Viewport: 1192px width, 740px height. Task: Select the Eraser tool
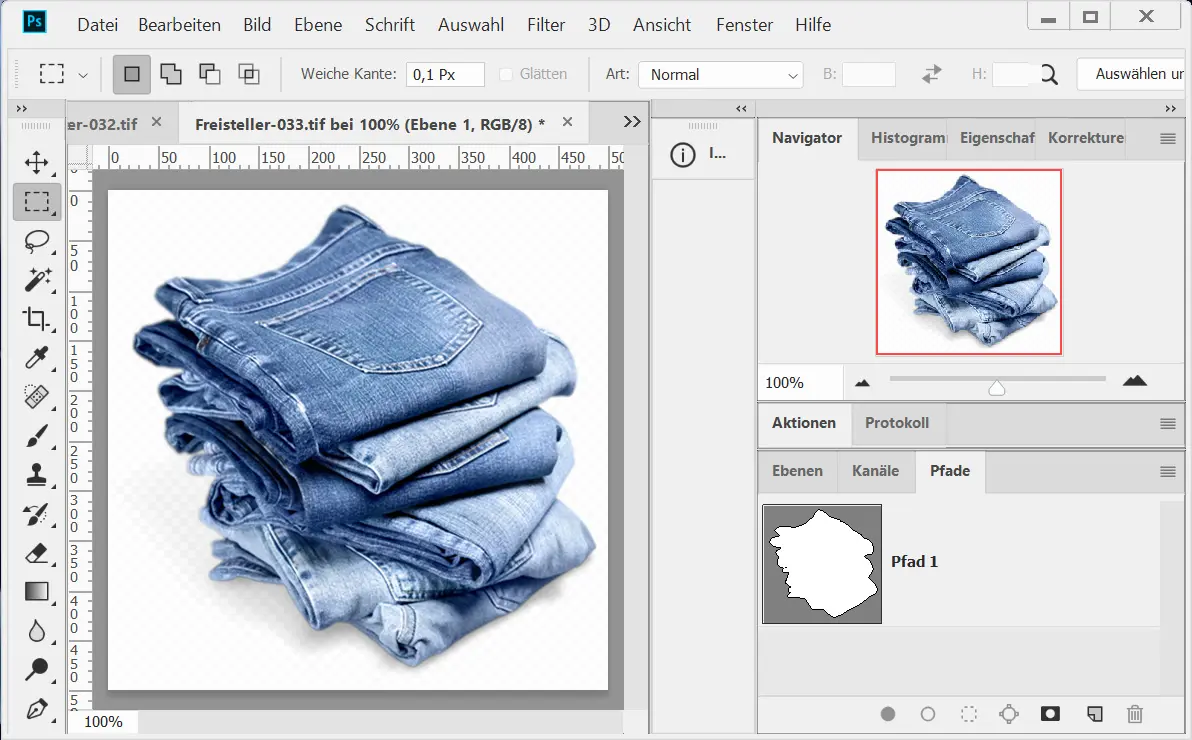37,553
